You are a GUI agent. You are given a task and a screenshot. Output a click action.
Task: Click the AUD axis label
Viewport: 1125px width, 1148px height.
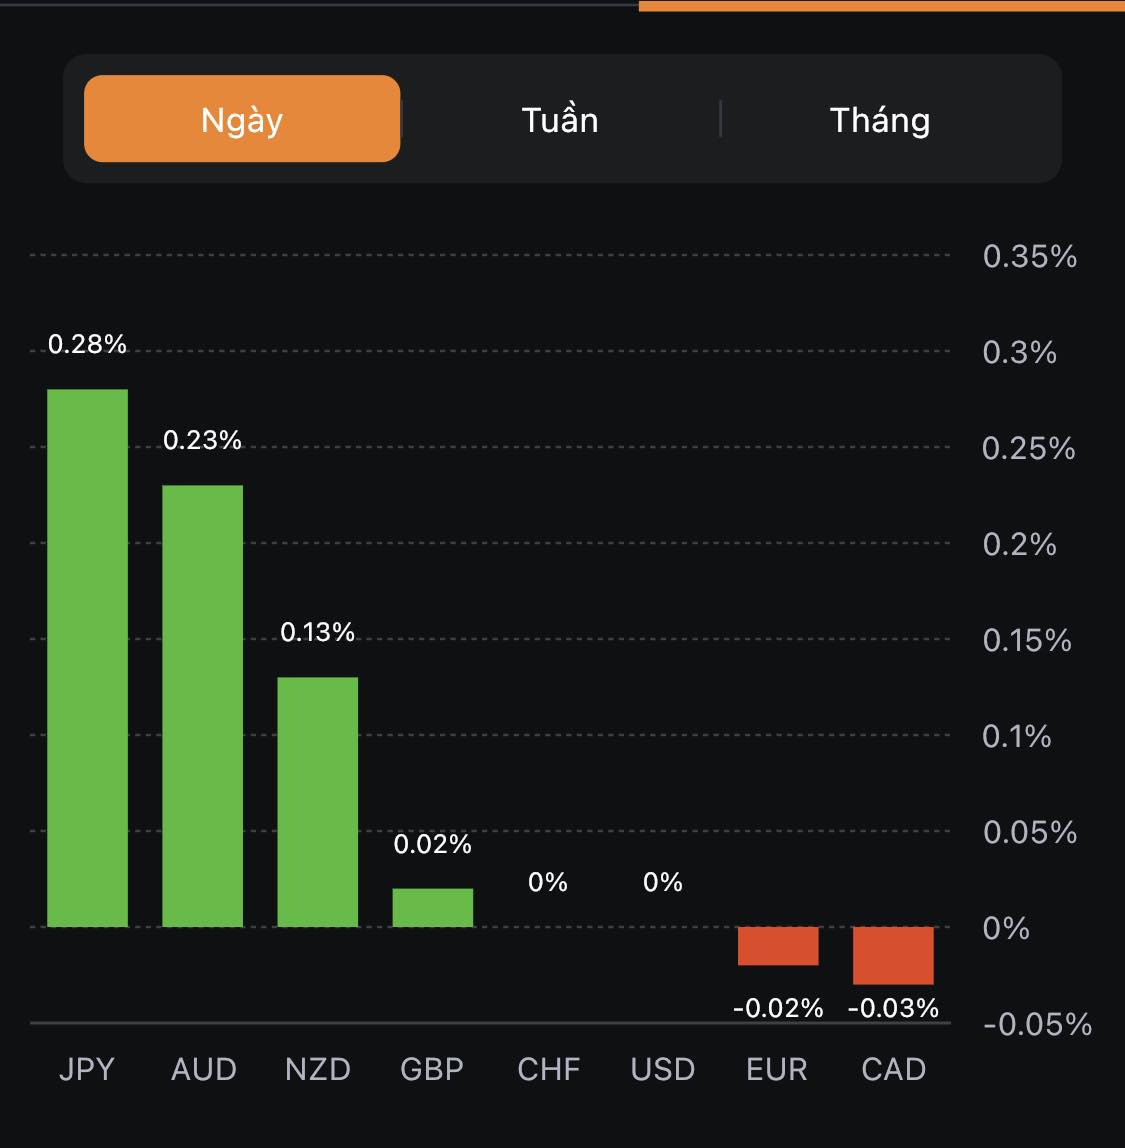point(203,1069)
